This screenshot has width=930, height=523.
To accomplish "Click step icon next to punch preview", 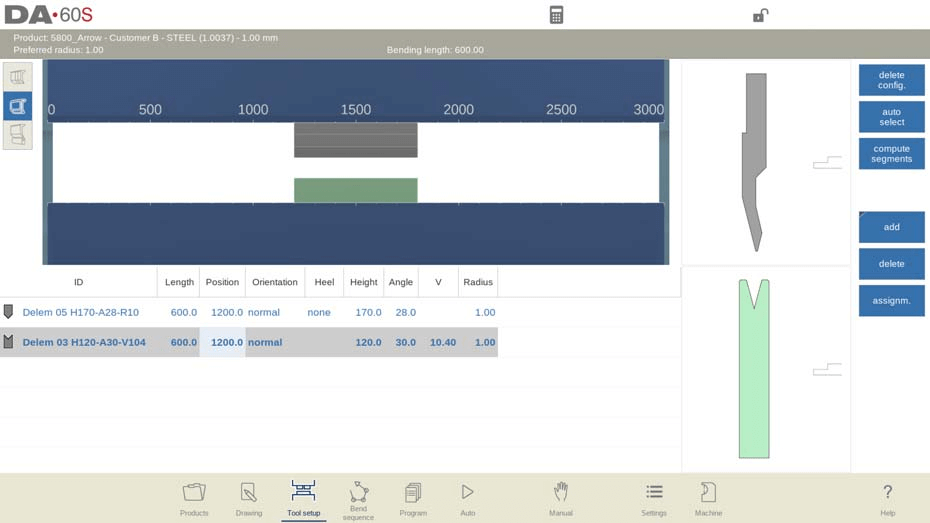I will (826, 162).
